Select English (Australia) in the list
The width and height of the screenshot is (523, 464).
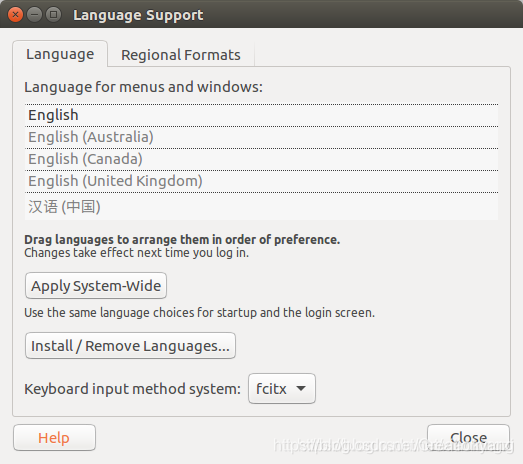(262, 137)
